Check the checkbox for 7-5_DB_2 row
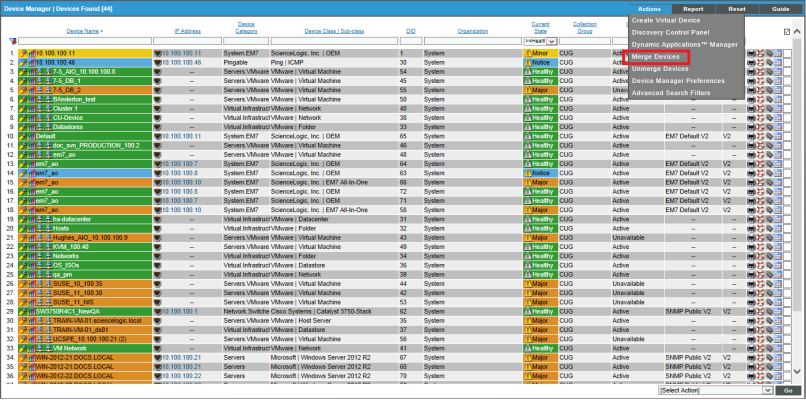The height and width of the screenshot is (400, 806). click(787, 90)
